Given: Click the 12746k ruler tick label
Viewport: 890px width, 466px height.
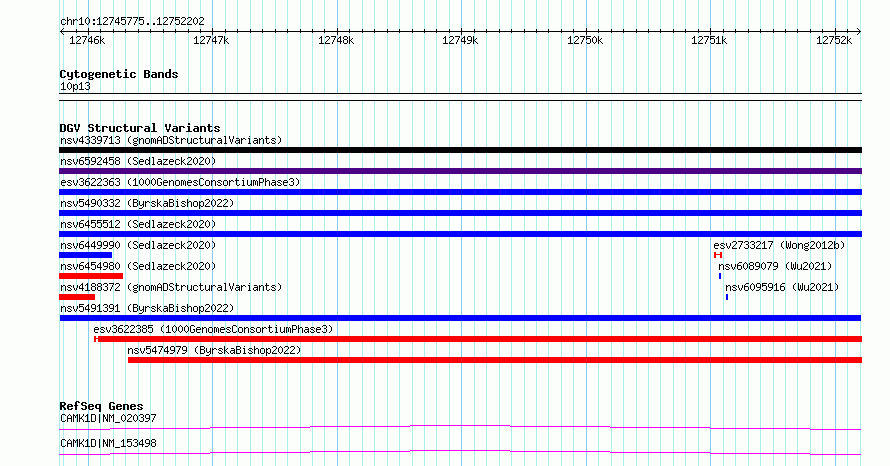Looking at the screenshot, I should 87,40.
